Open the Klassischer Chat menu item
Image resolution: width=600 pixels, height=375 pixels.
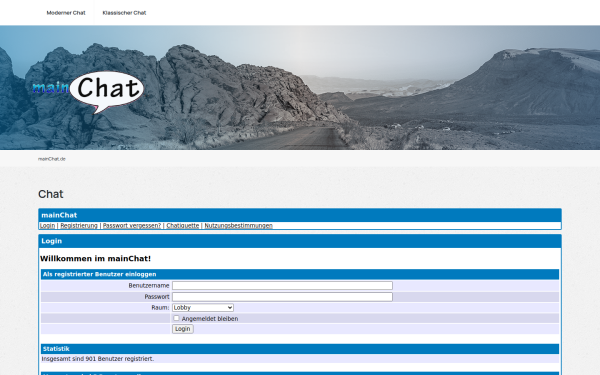124,13
